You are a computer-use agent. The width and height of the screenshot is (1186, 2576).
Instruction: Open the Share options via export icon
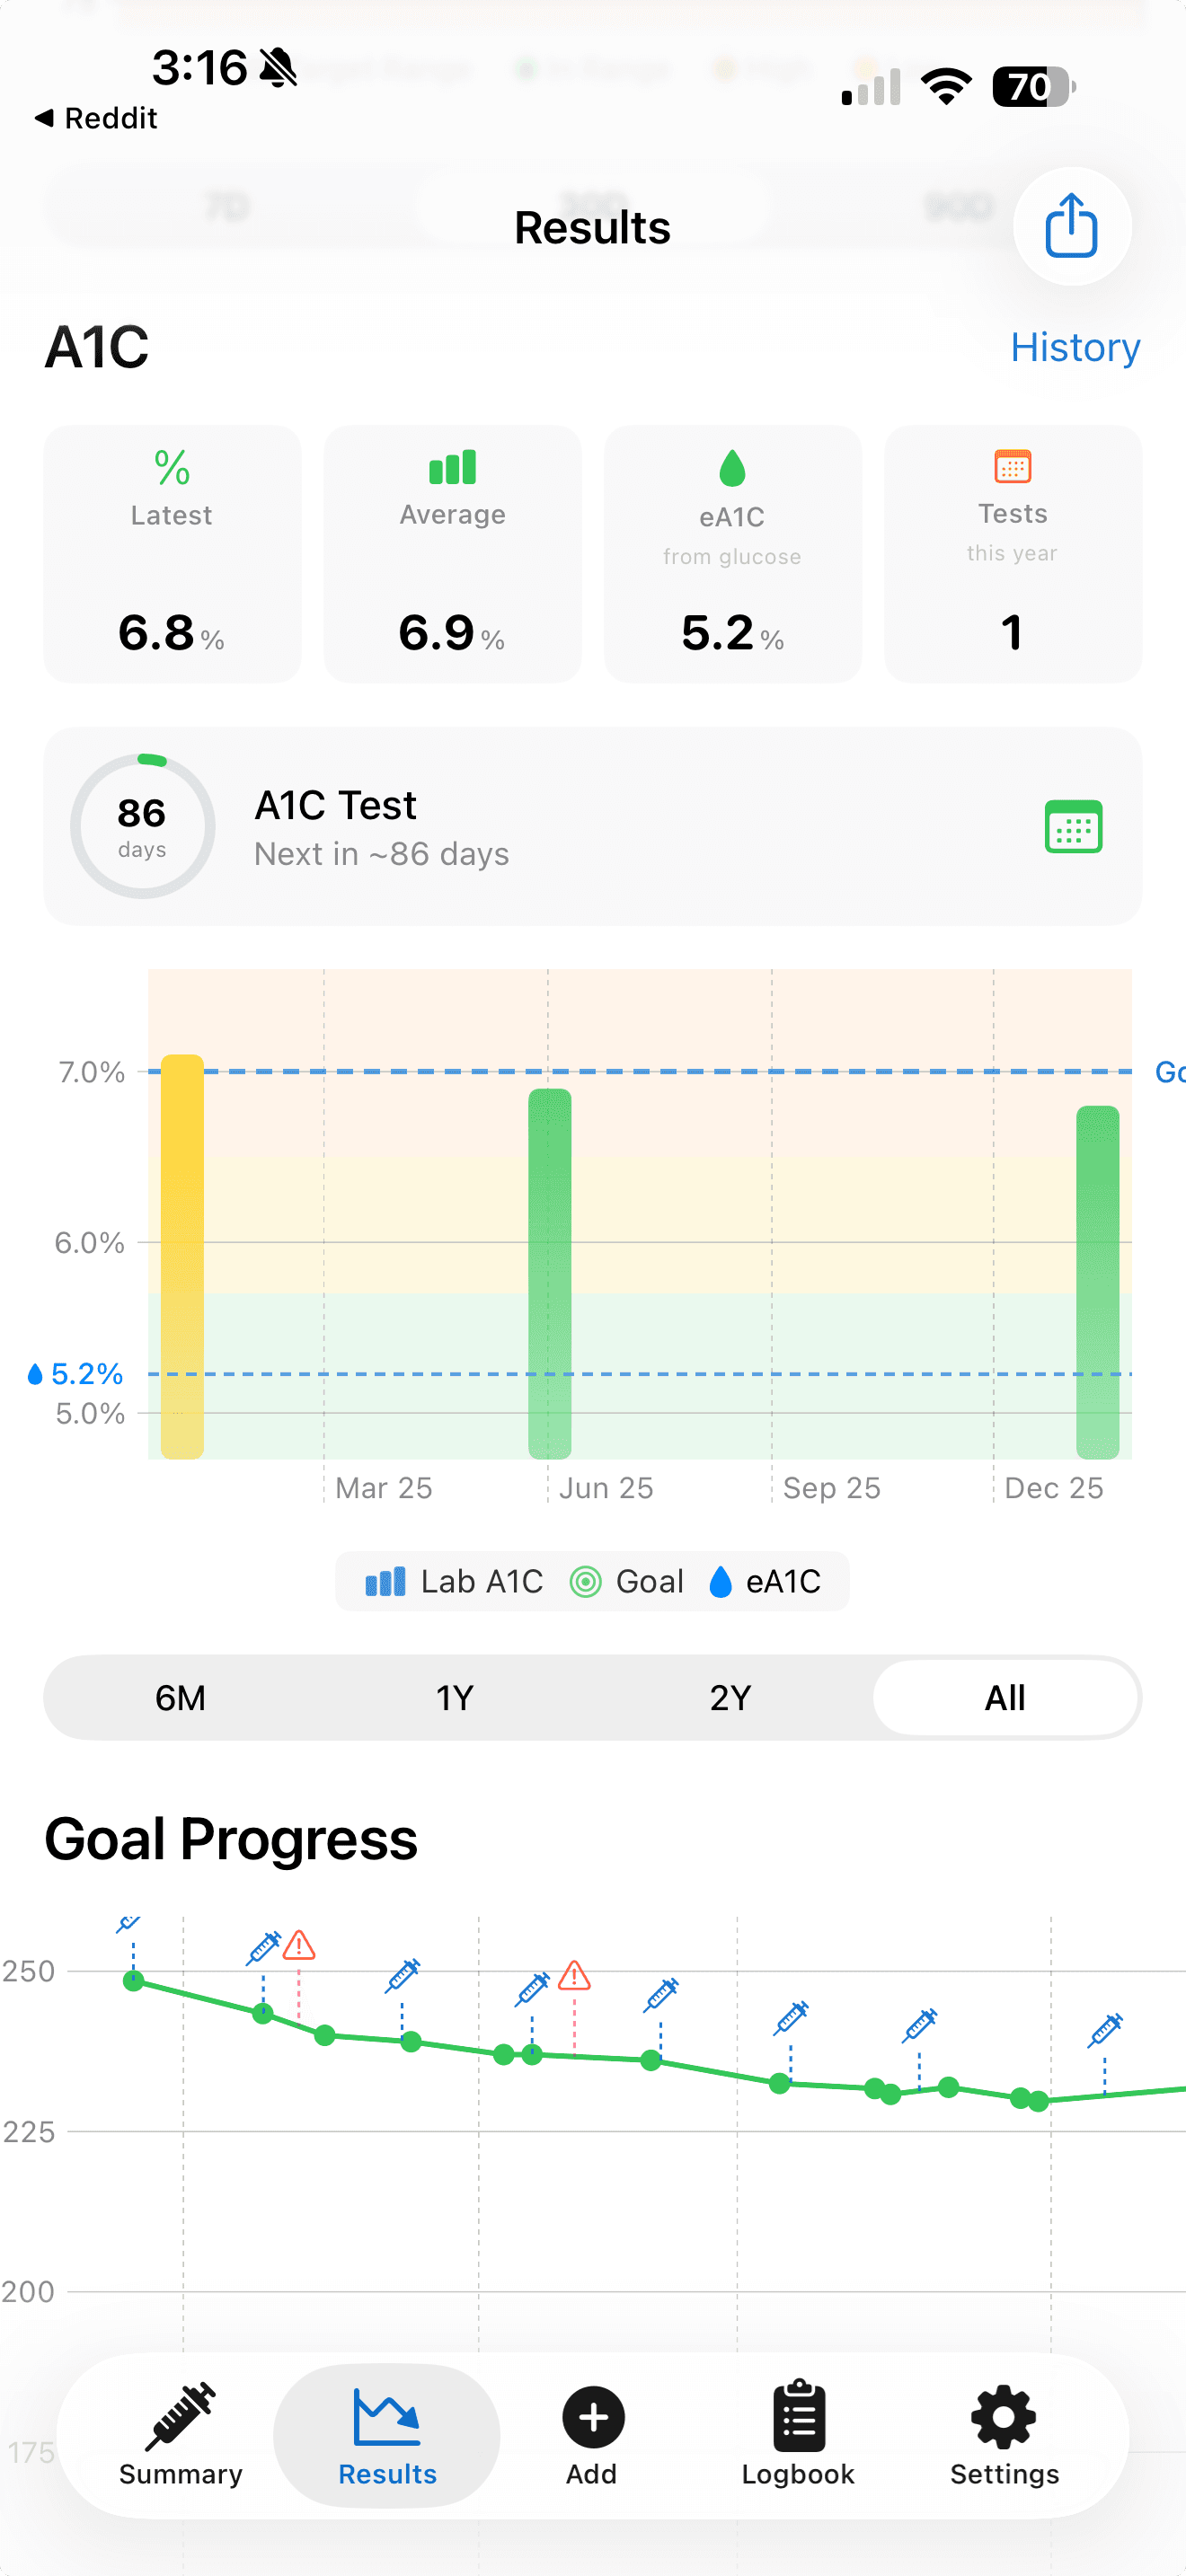tap(1071, 227)
